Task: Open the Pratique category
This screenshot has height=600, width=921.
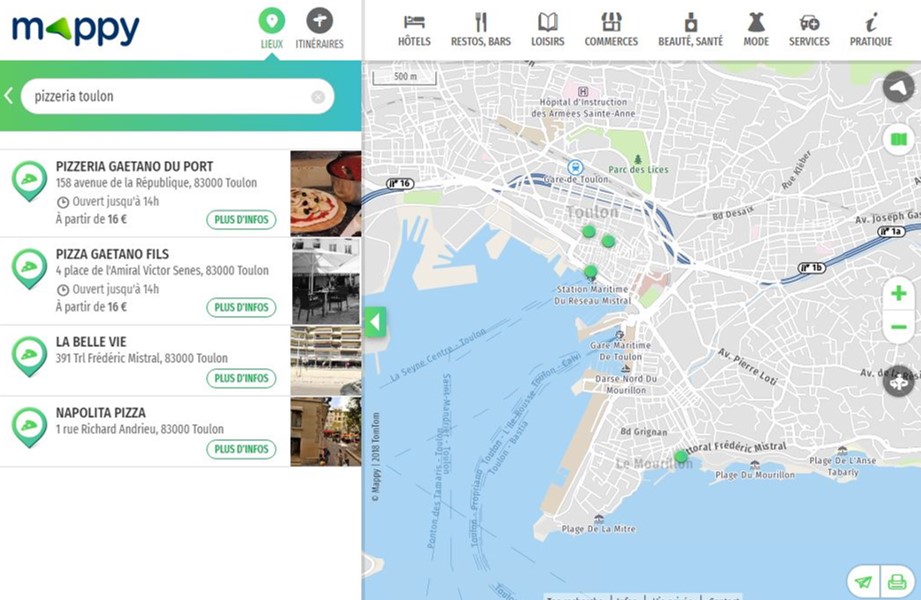Action: [870, 30]
